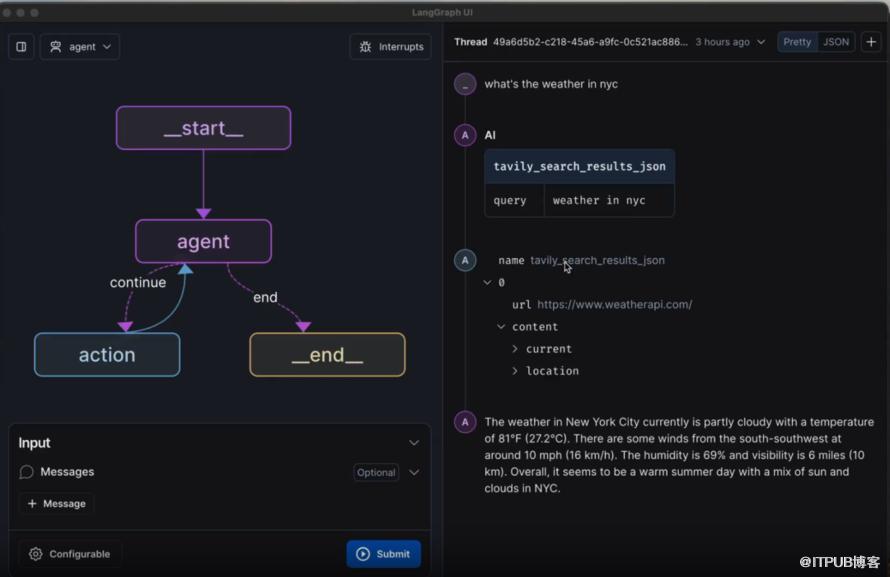Open the Configurable settings

[x=70, y=554]
